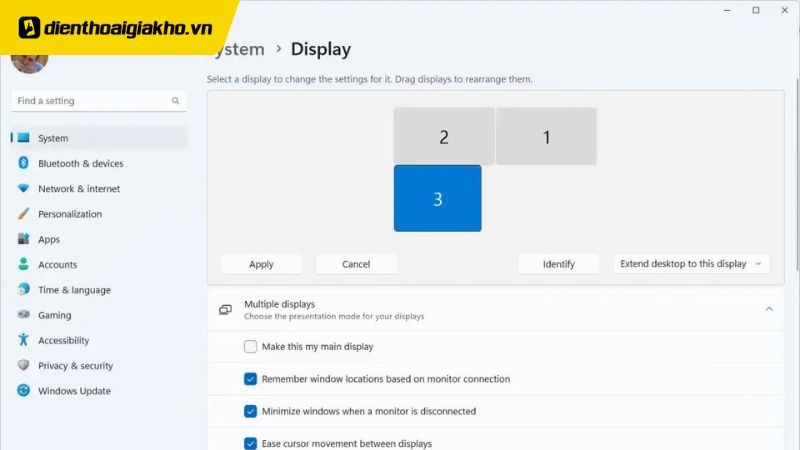800x450 pixels.
Task: Click the Accessibility figure icon
Action: tap(23, 340)
